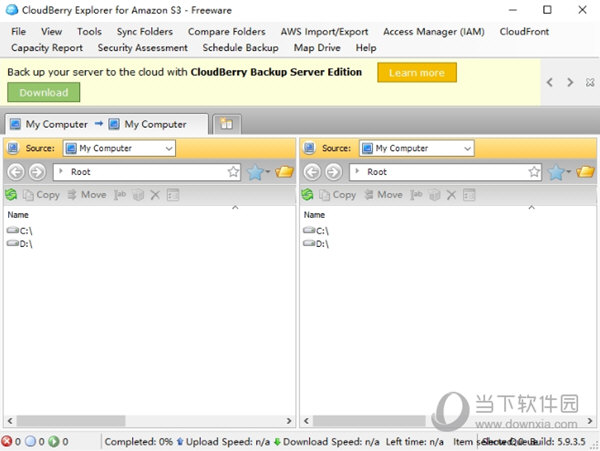Click Copy in the left pane toolbar
Image resolution: width=600 pixels, height=451 pixels.
(41, 195)
